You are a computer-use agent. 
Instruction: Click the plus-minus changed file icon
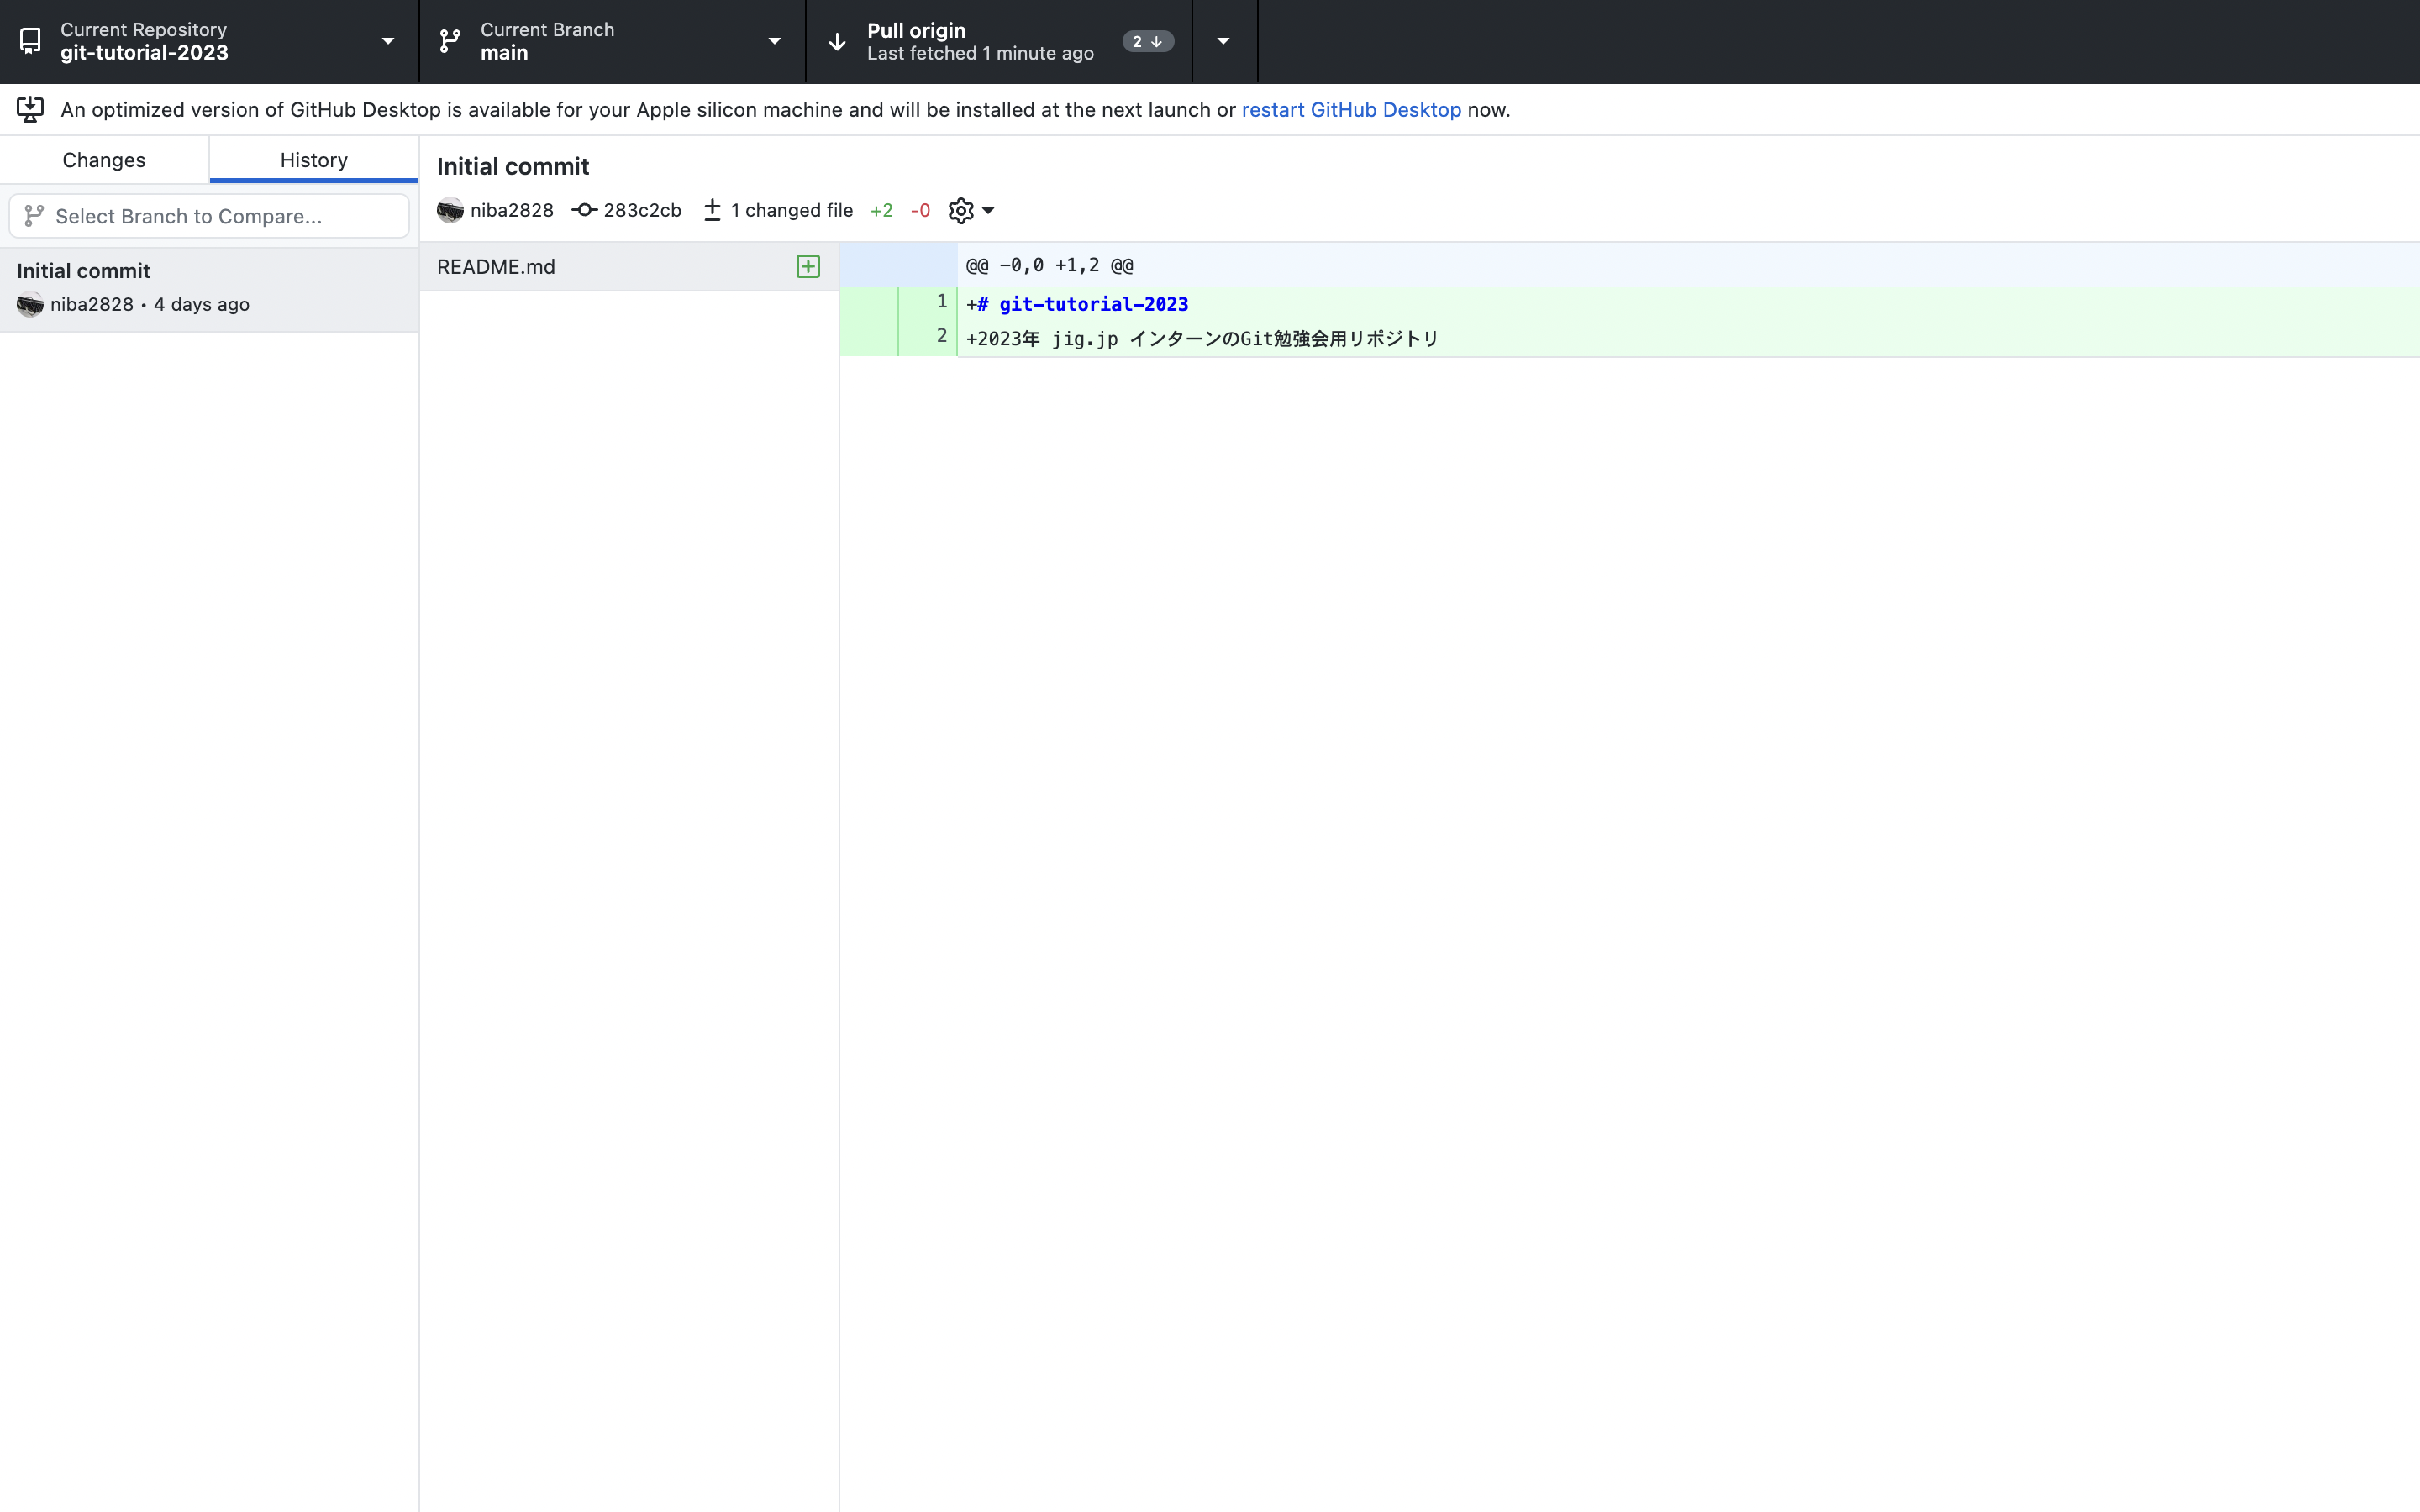[x=712, y=210]
